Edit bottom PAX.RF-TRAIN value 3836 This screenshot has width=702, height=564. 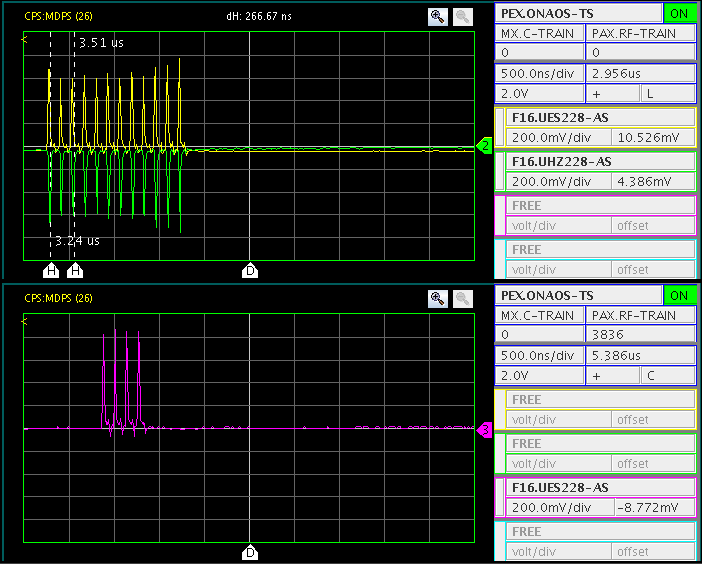[641, 334]
